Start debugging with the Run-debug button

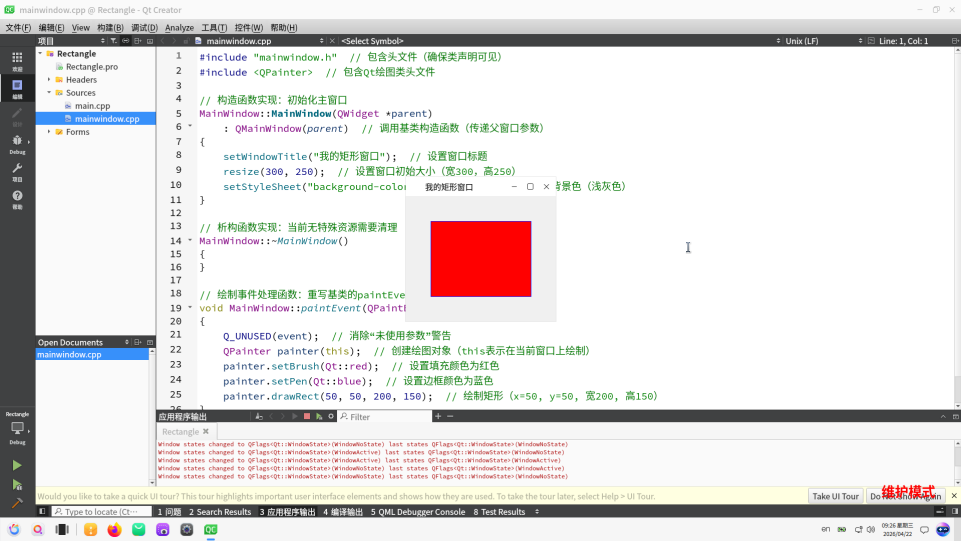tap(17, 485)
